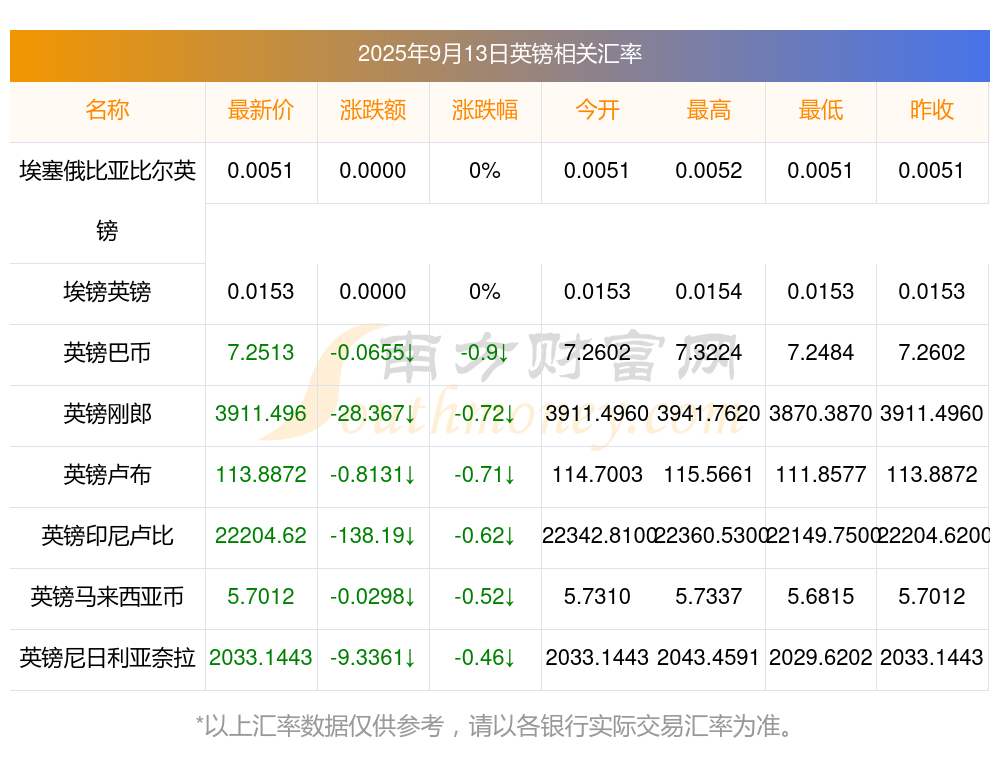
Task: Click the 今开 column header
Action: [x=597, y=110]
